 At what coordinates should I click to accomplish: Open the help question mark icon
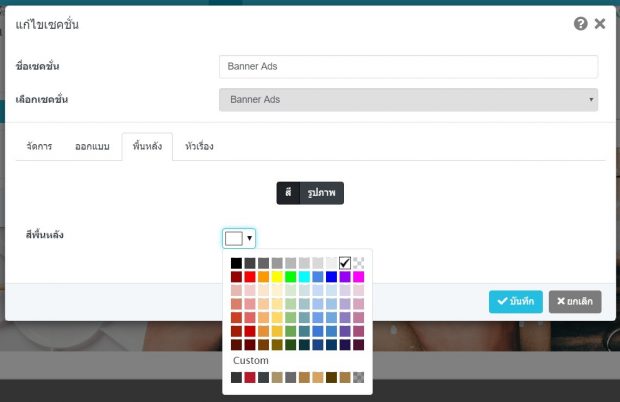click(x=580, y=24)
